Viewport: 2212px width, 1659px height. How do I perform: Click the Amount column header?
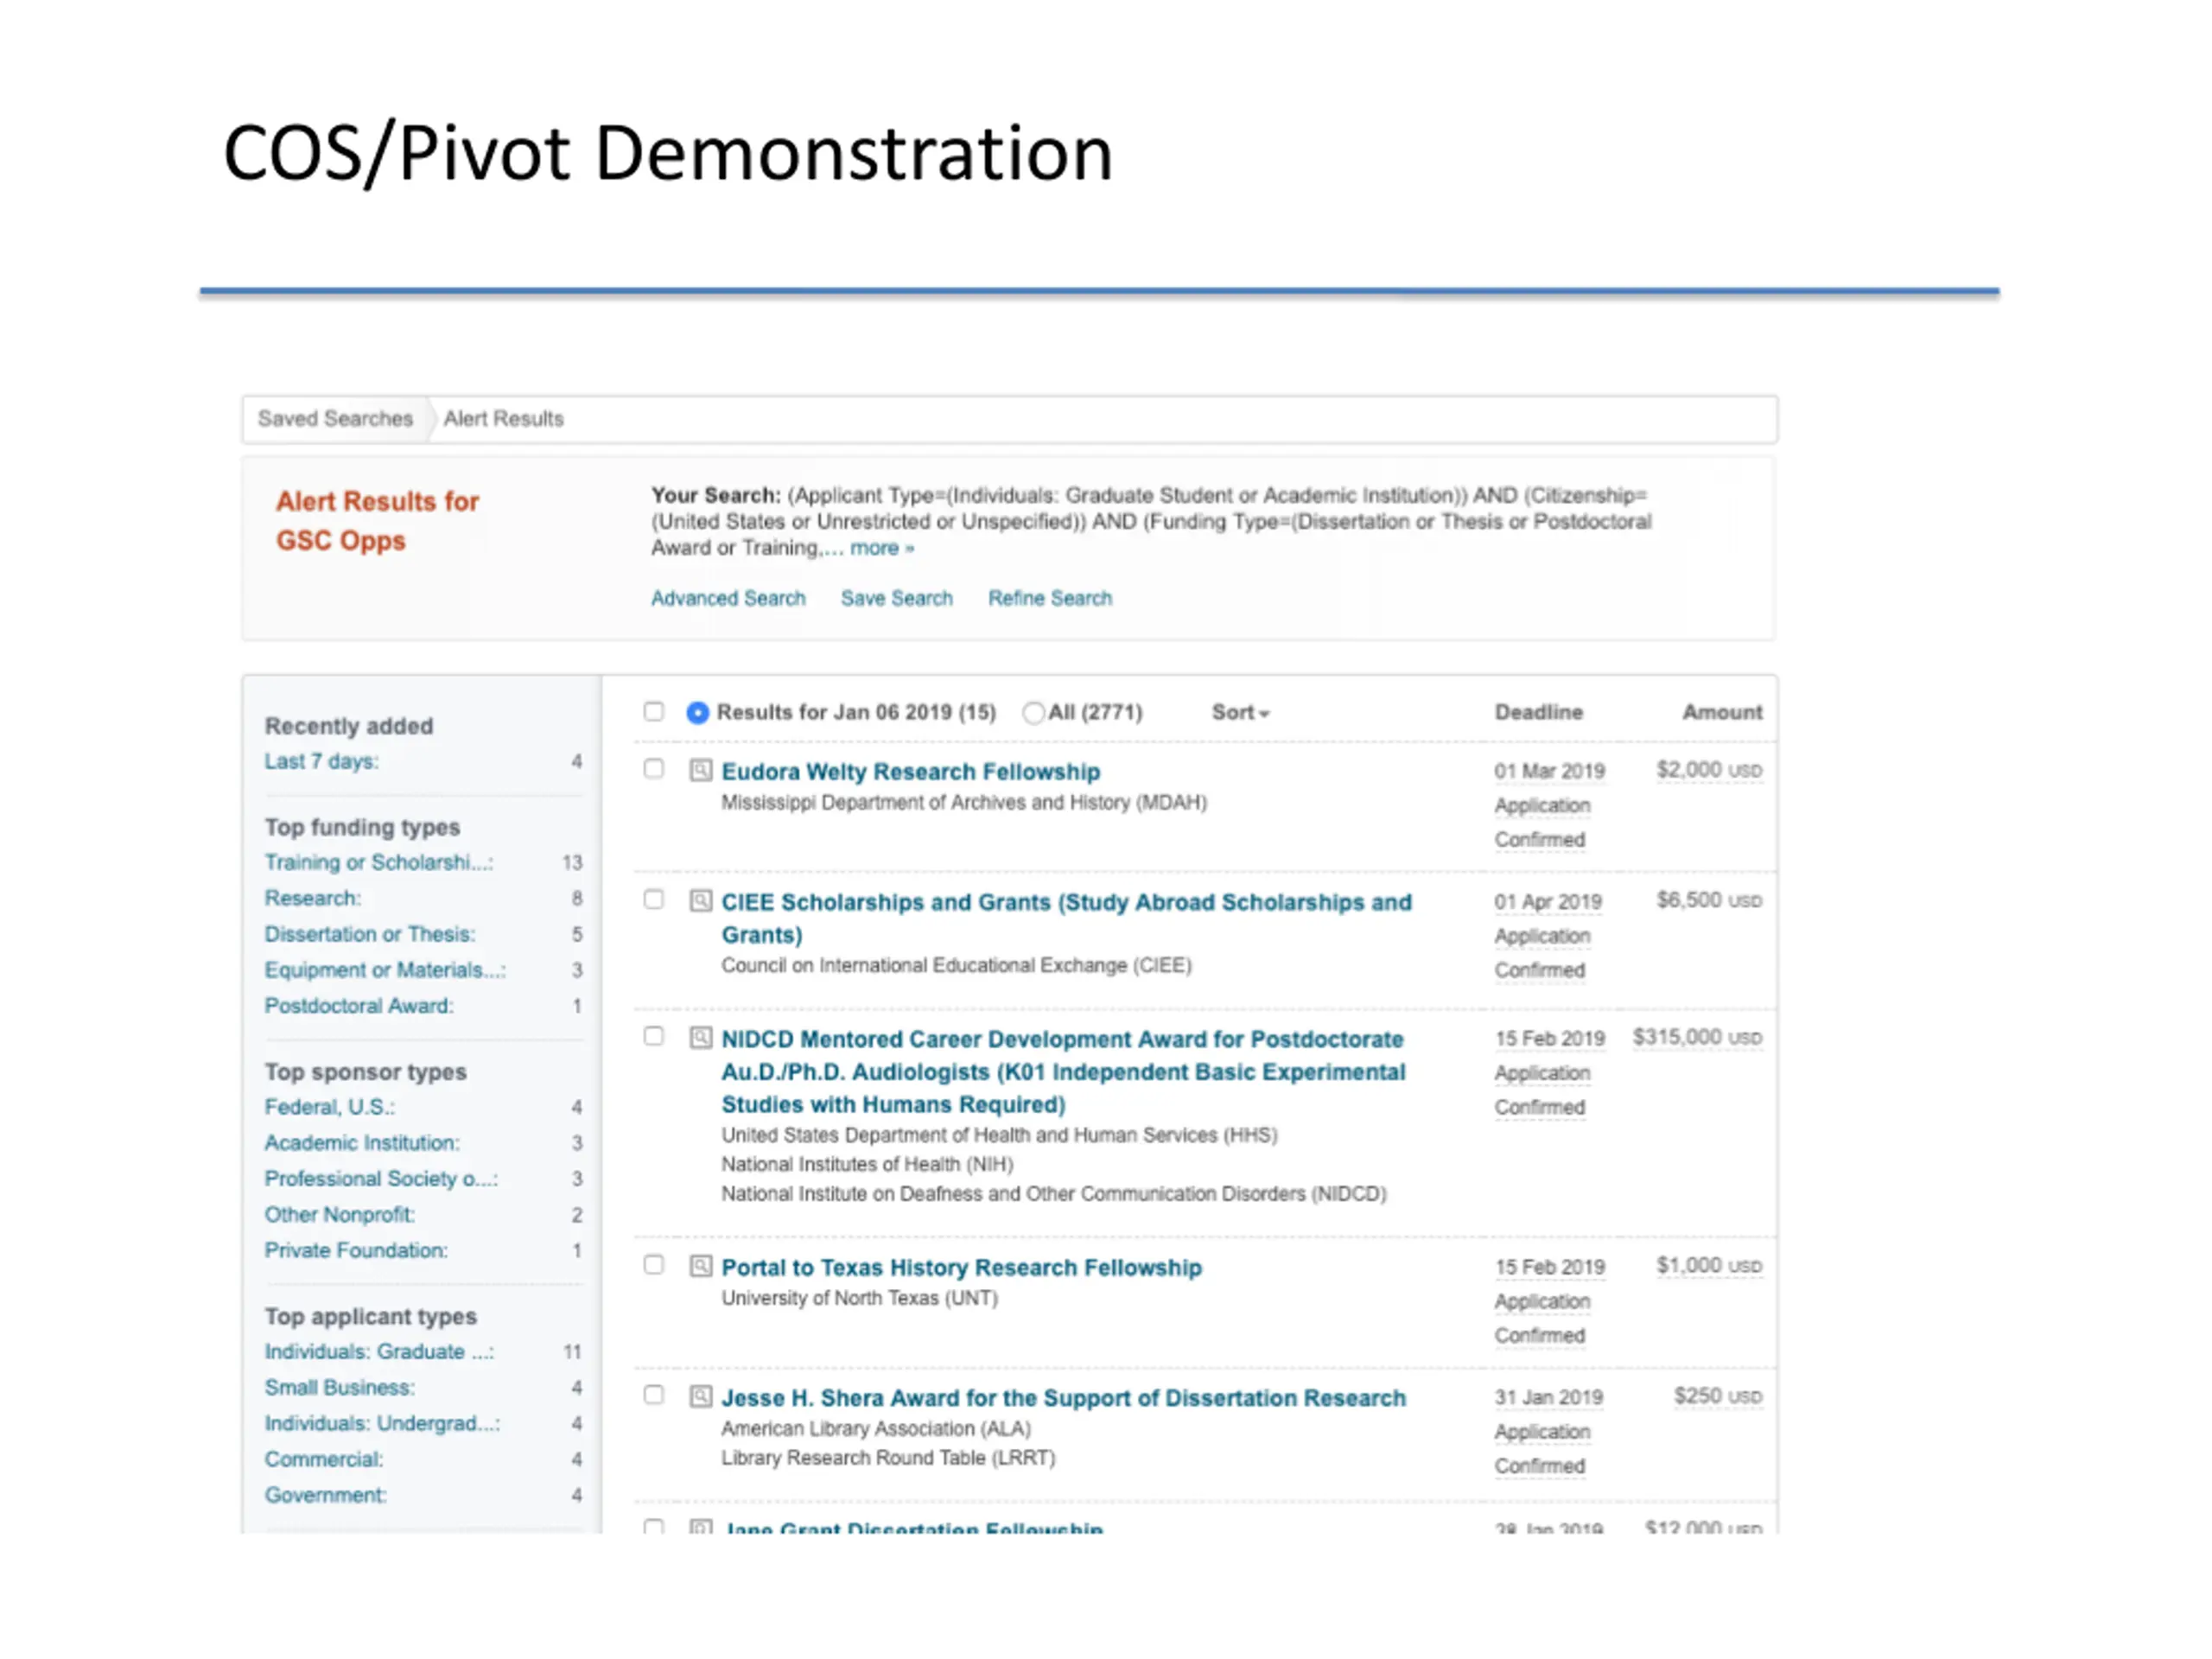coord(1721,712)
